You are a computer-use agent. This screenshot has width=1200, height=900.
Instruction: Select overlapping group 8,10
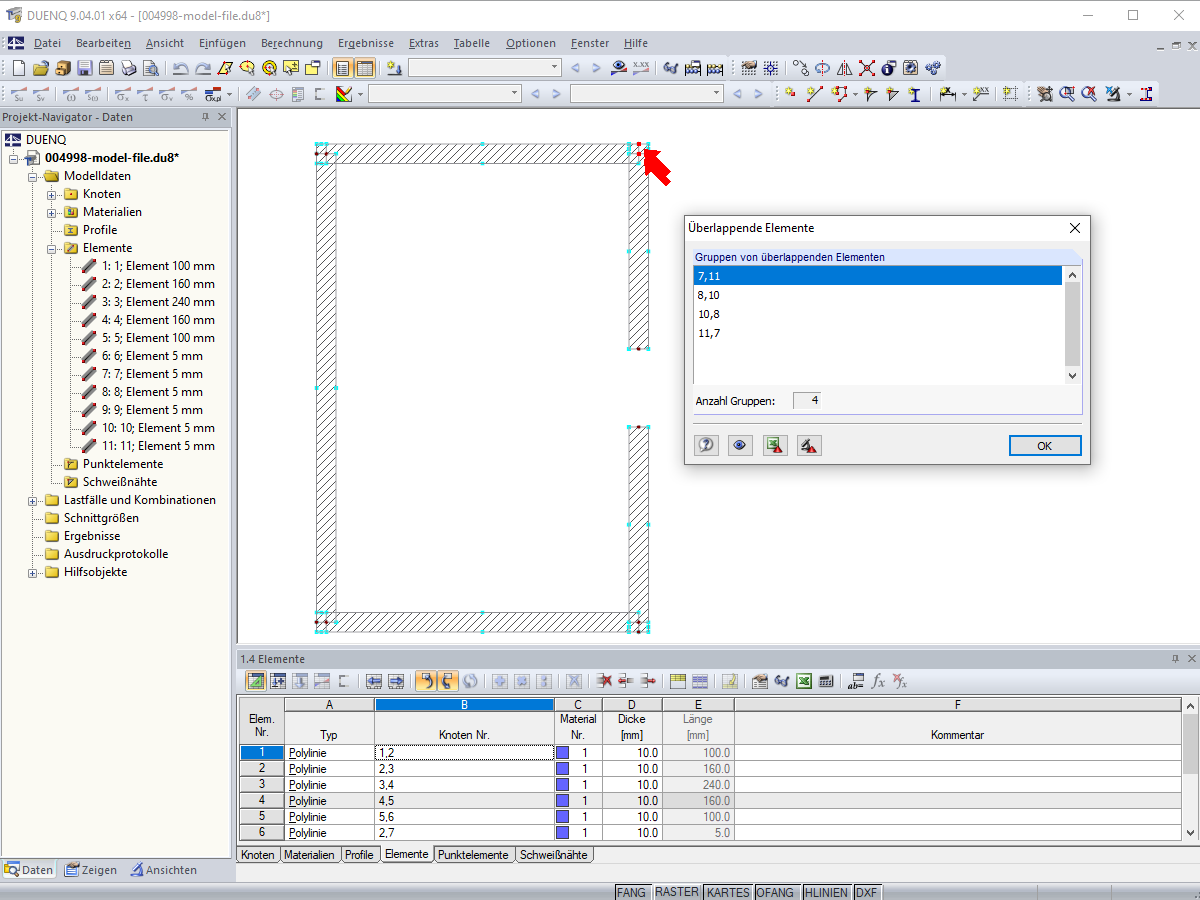click(x=877, y=295)
